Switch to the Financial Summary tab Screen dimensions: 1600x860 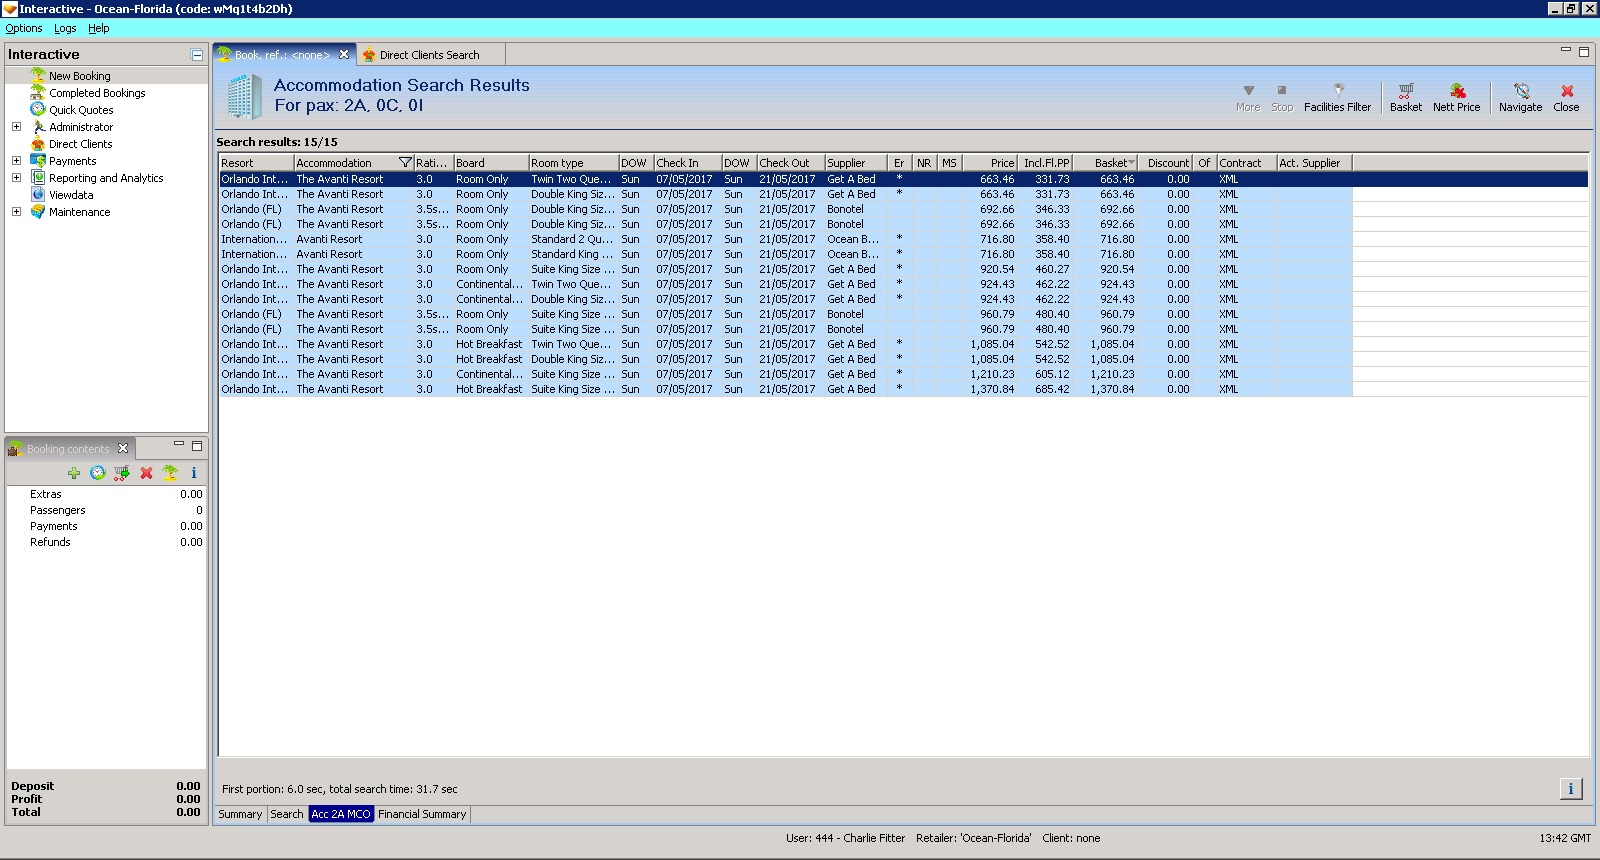(x=422, y=814)
